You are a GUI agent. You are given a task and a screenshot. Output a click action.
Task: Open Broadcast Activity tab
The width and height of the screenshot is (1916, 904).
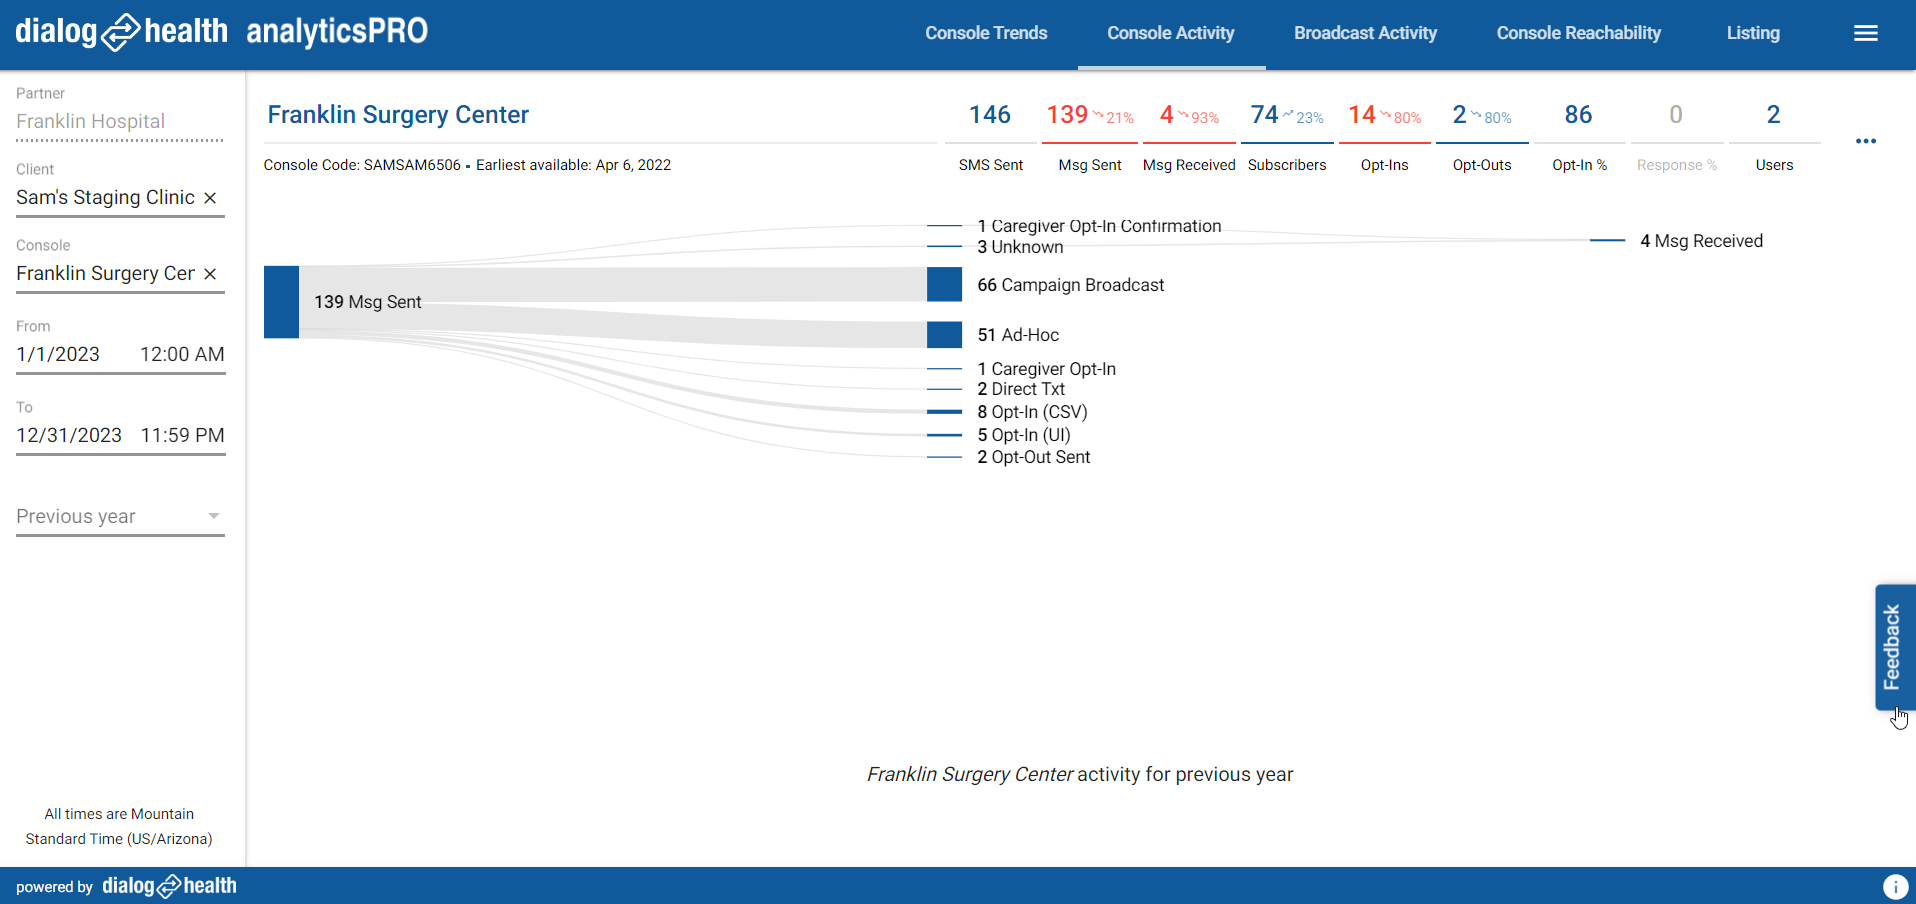click(1365, 33)
